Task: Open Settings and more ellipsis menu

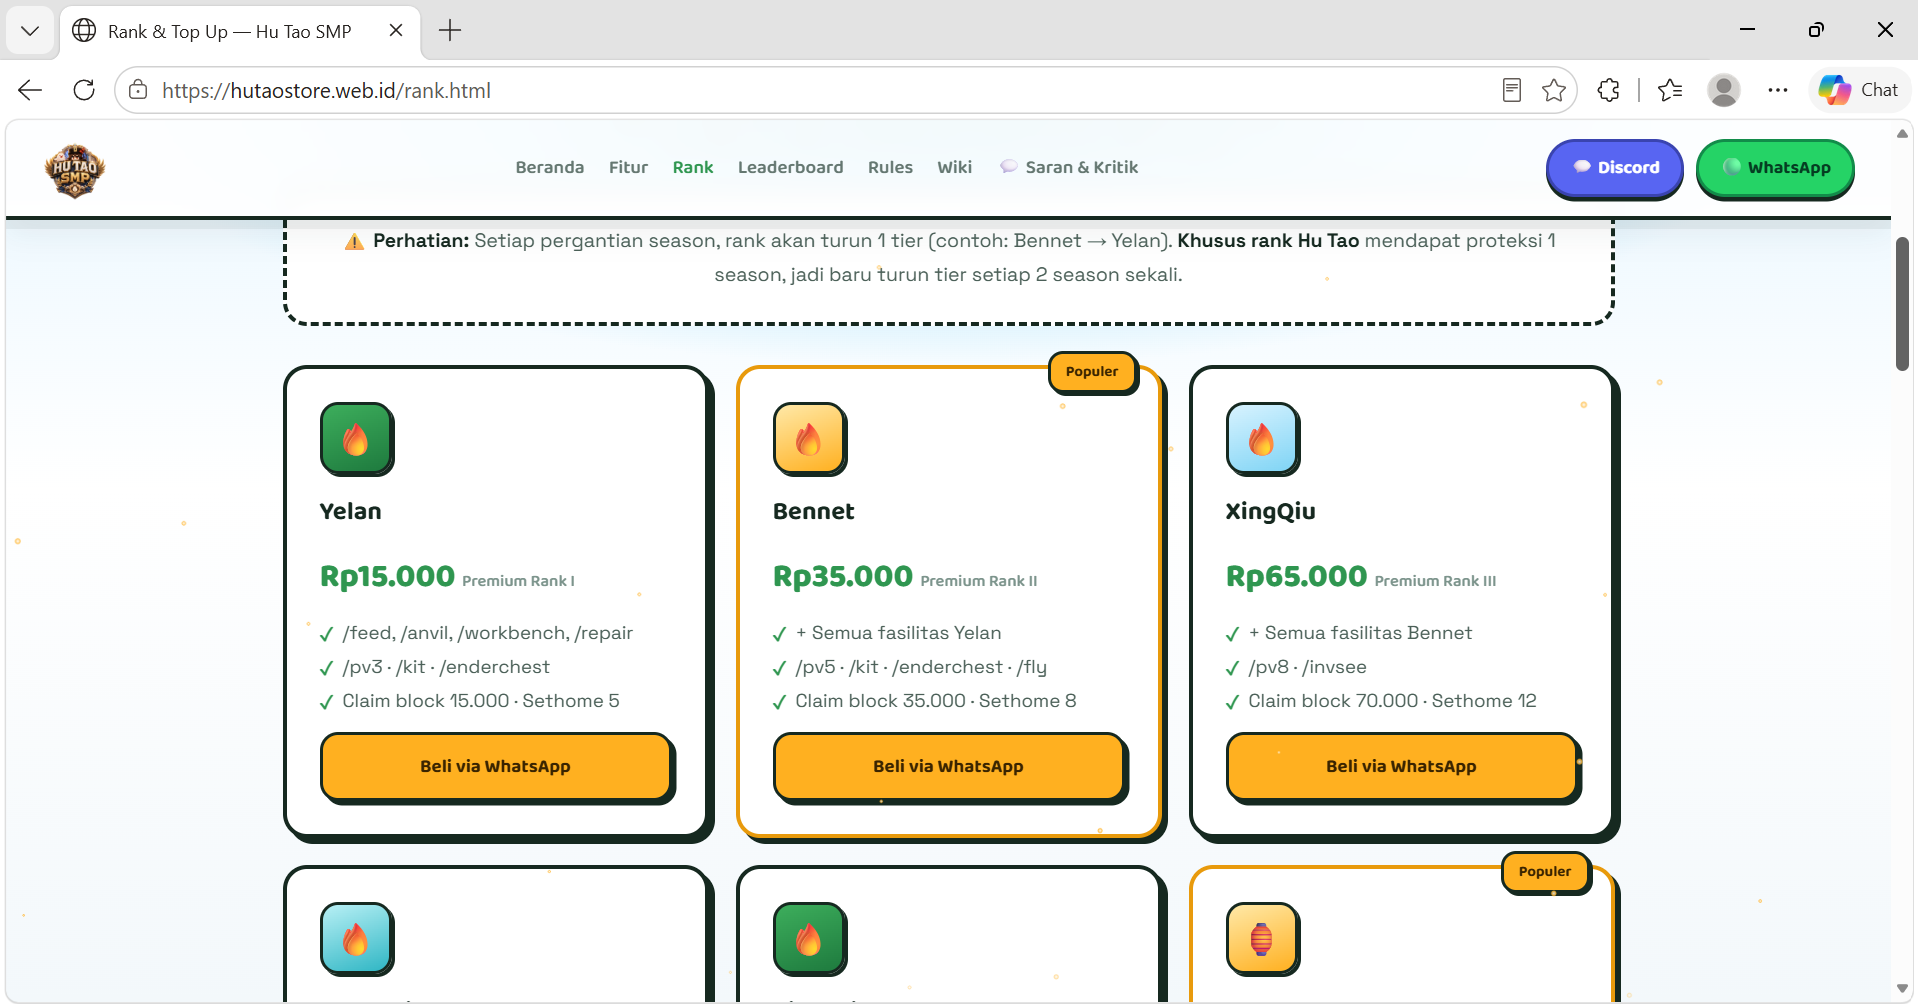Action: 1777,90
